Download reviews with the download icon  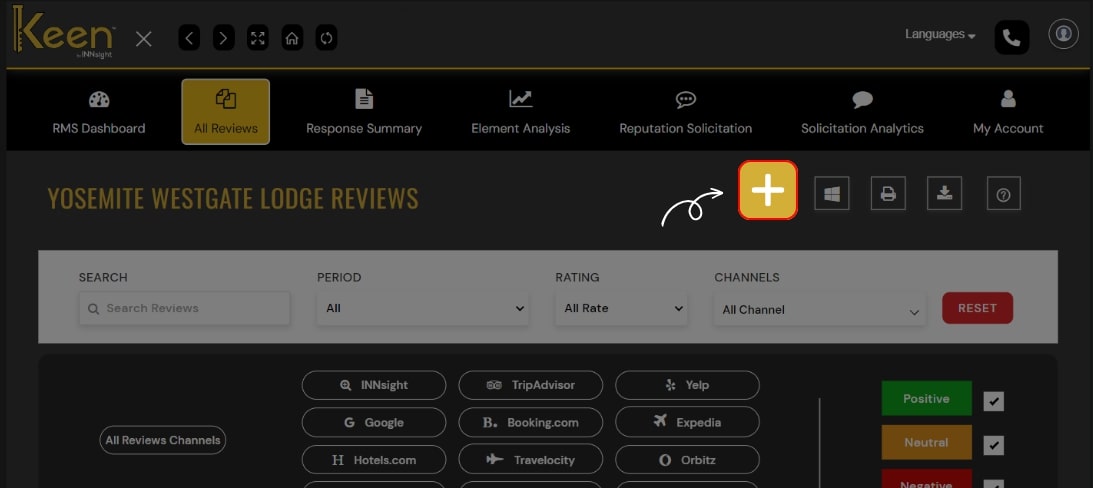point(945,193)
